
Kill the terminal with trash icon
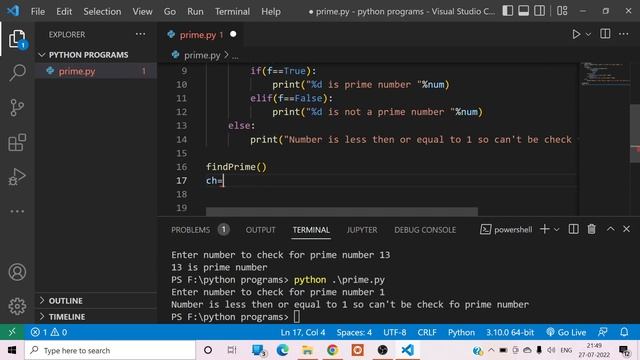(591, 229)
